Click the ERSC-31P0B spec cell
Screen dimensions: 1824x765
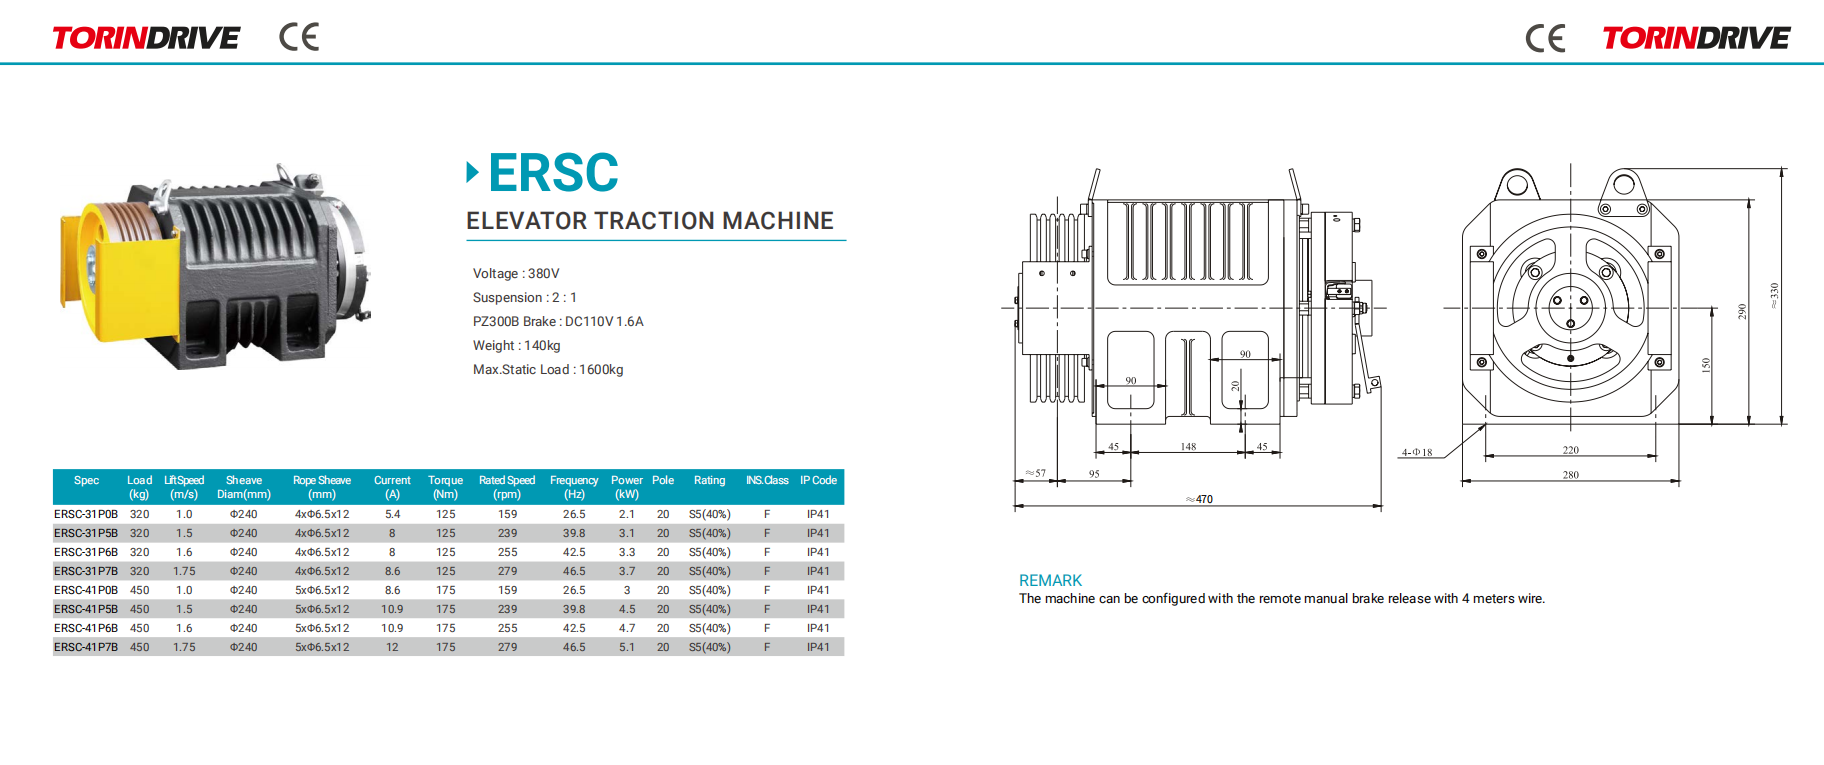[x=86, y=515]
